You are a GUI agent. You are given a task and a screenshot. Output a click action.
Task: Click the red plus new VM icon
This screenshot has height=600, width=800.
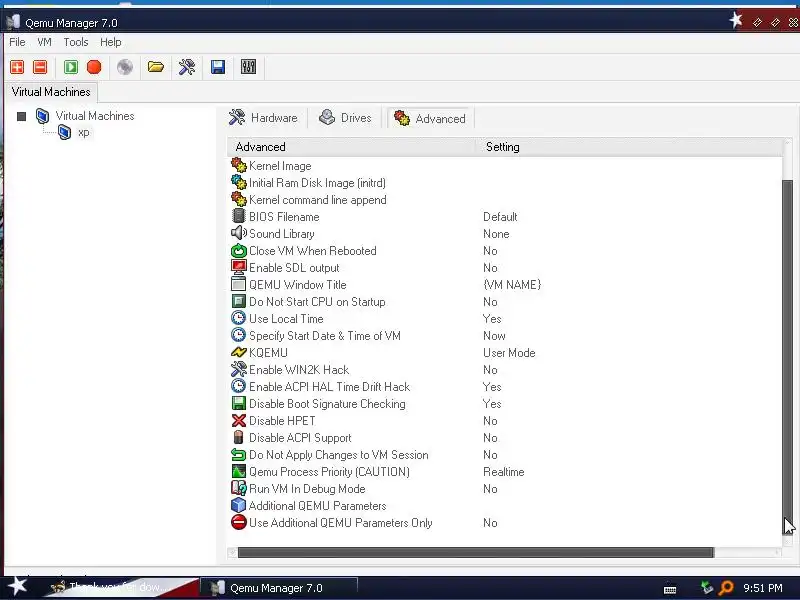pyautogui.click(x=17, y=67)
